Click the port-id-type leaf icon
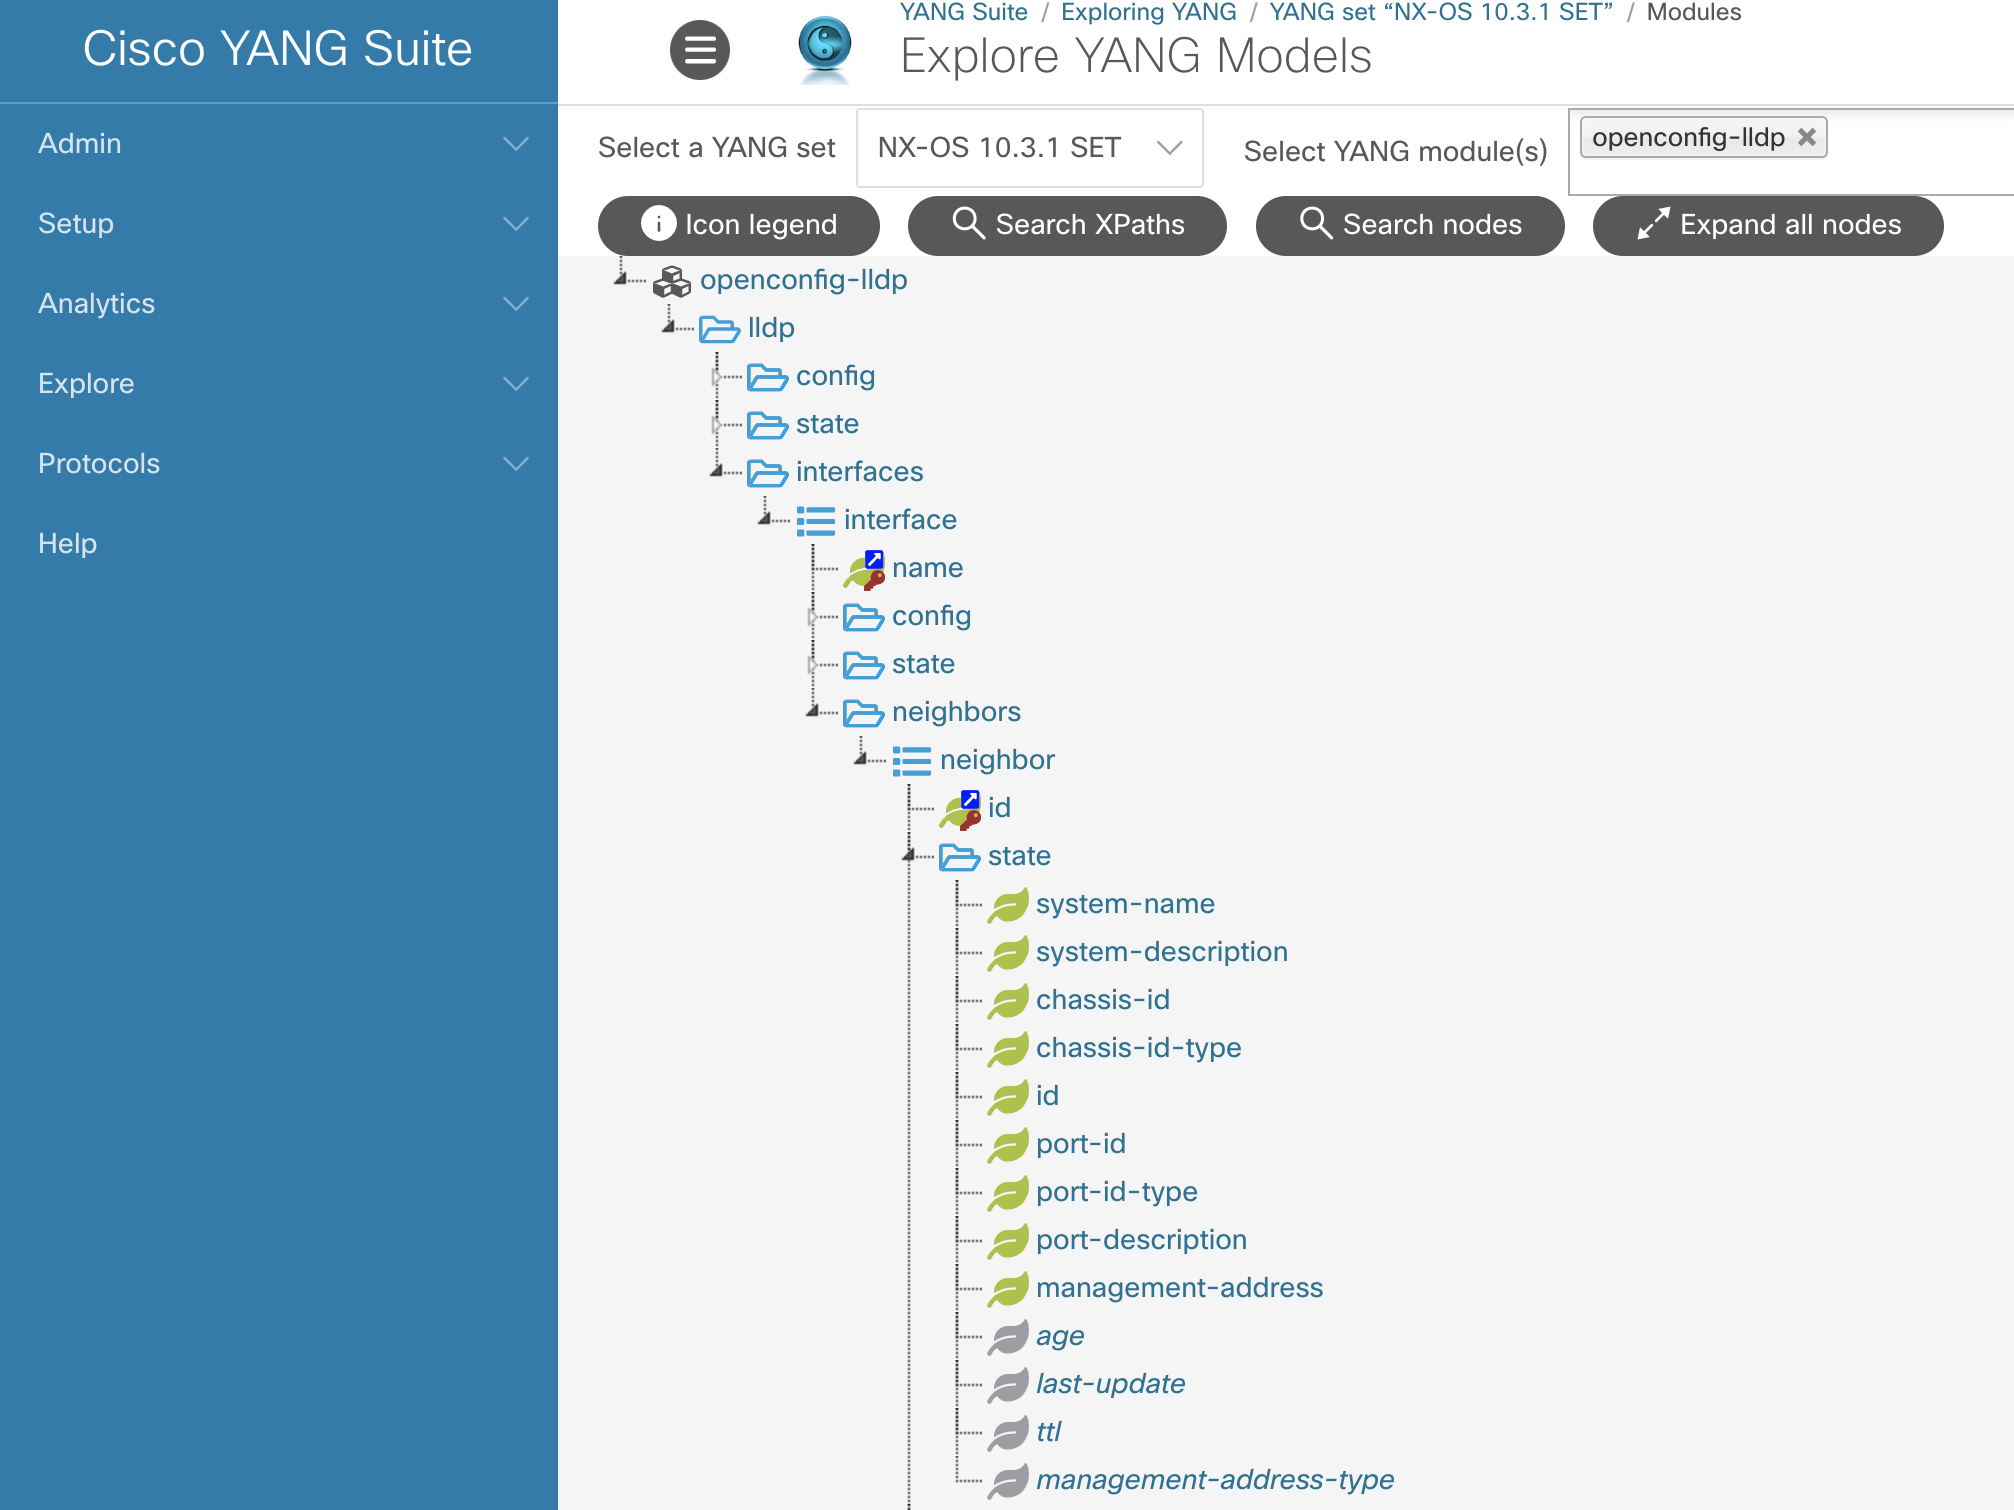This screenshot has height=1510, width=2014. click(x=1008, y=1193)
